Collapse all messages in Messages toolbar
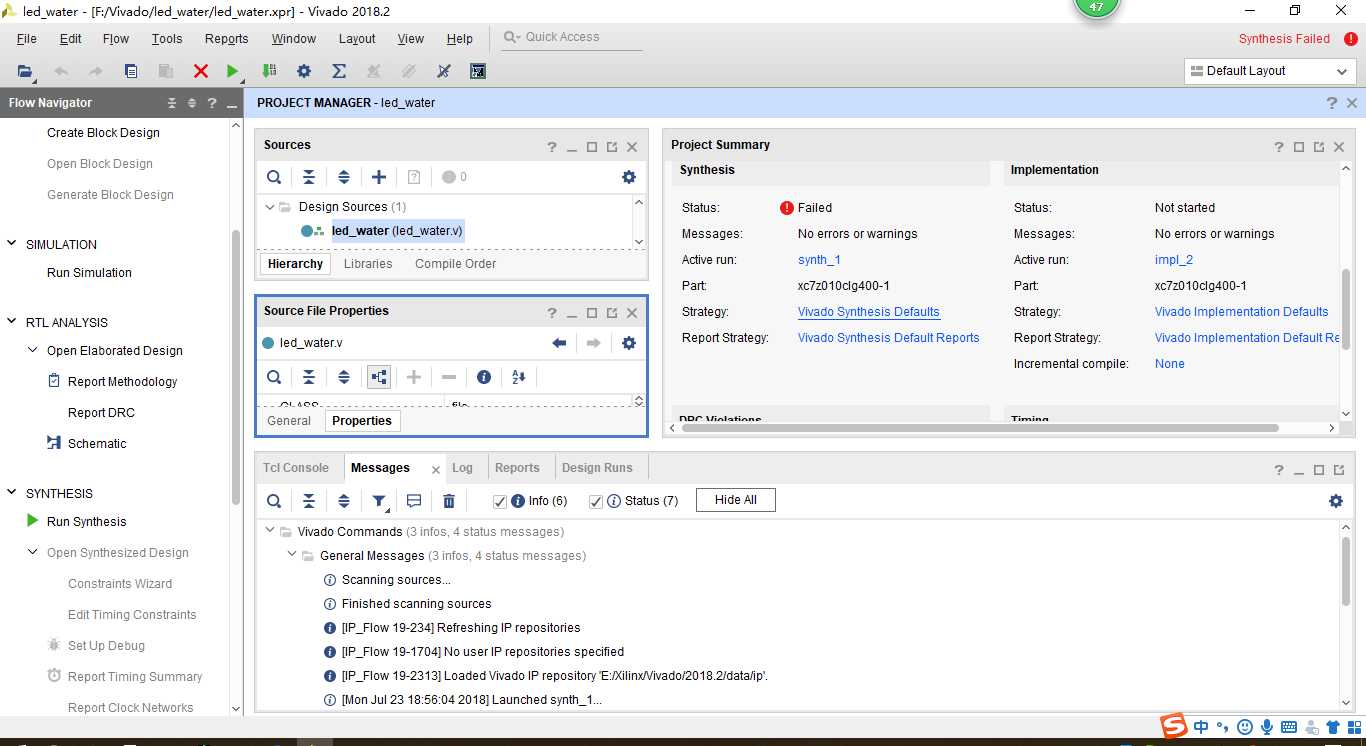Image resolution: width=1366 pixels, height=746 pixels. [309, 501]
